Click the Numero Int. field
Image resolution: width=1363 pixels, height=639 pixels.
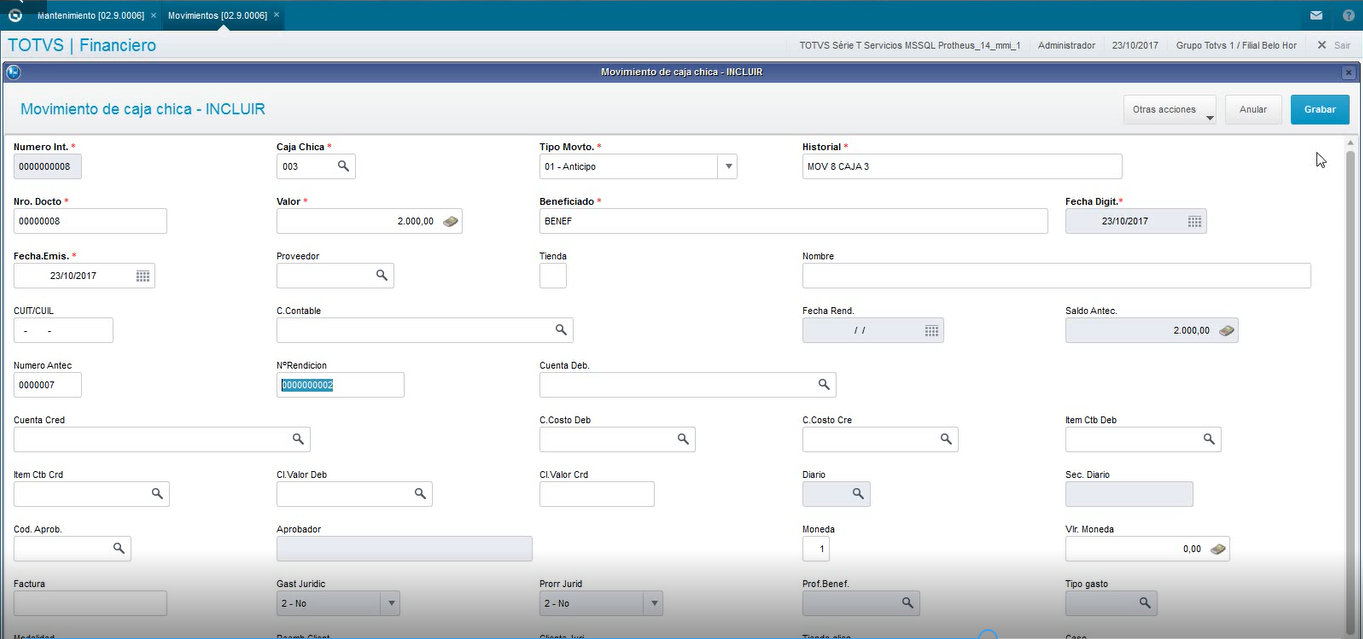[x=48, y=166]
